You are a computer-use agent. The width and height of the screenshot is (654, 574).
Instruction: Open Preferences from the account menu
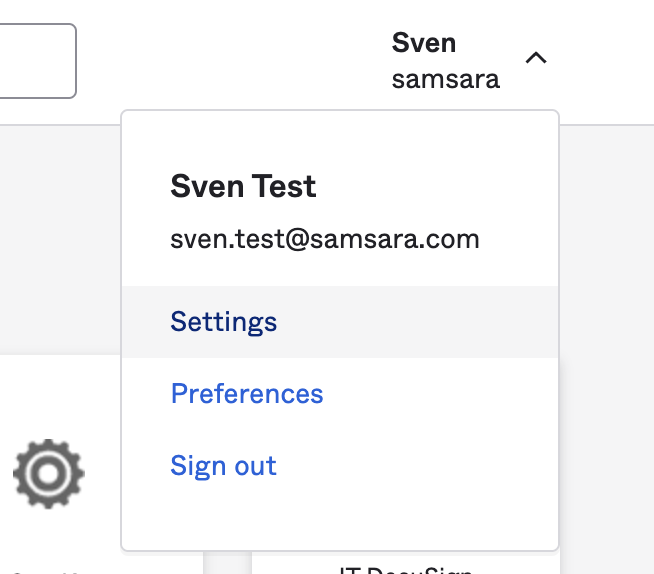(x=247, y=393)
